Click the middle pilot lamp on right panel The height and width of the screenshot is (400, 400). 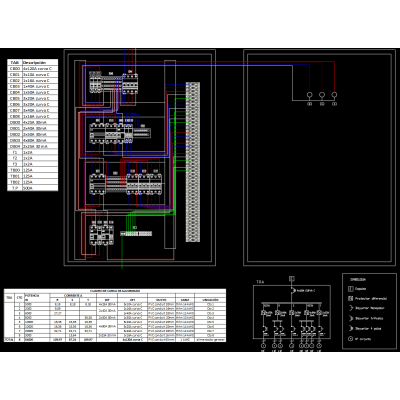322,95
